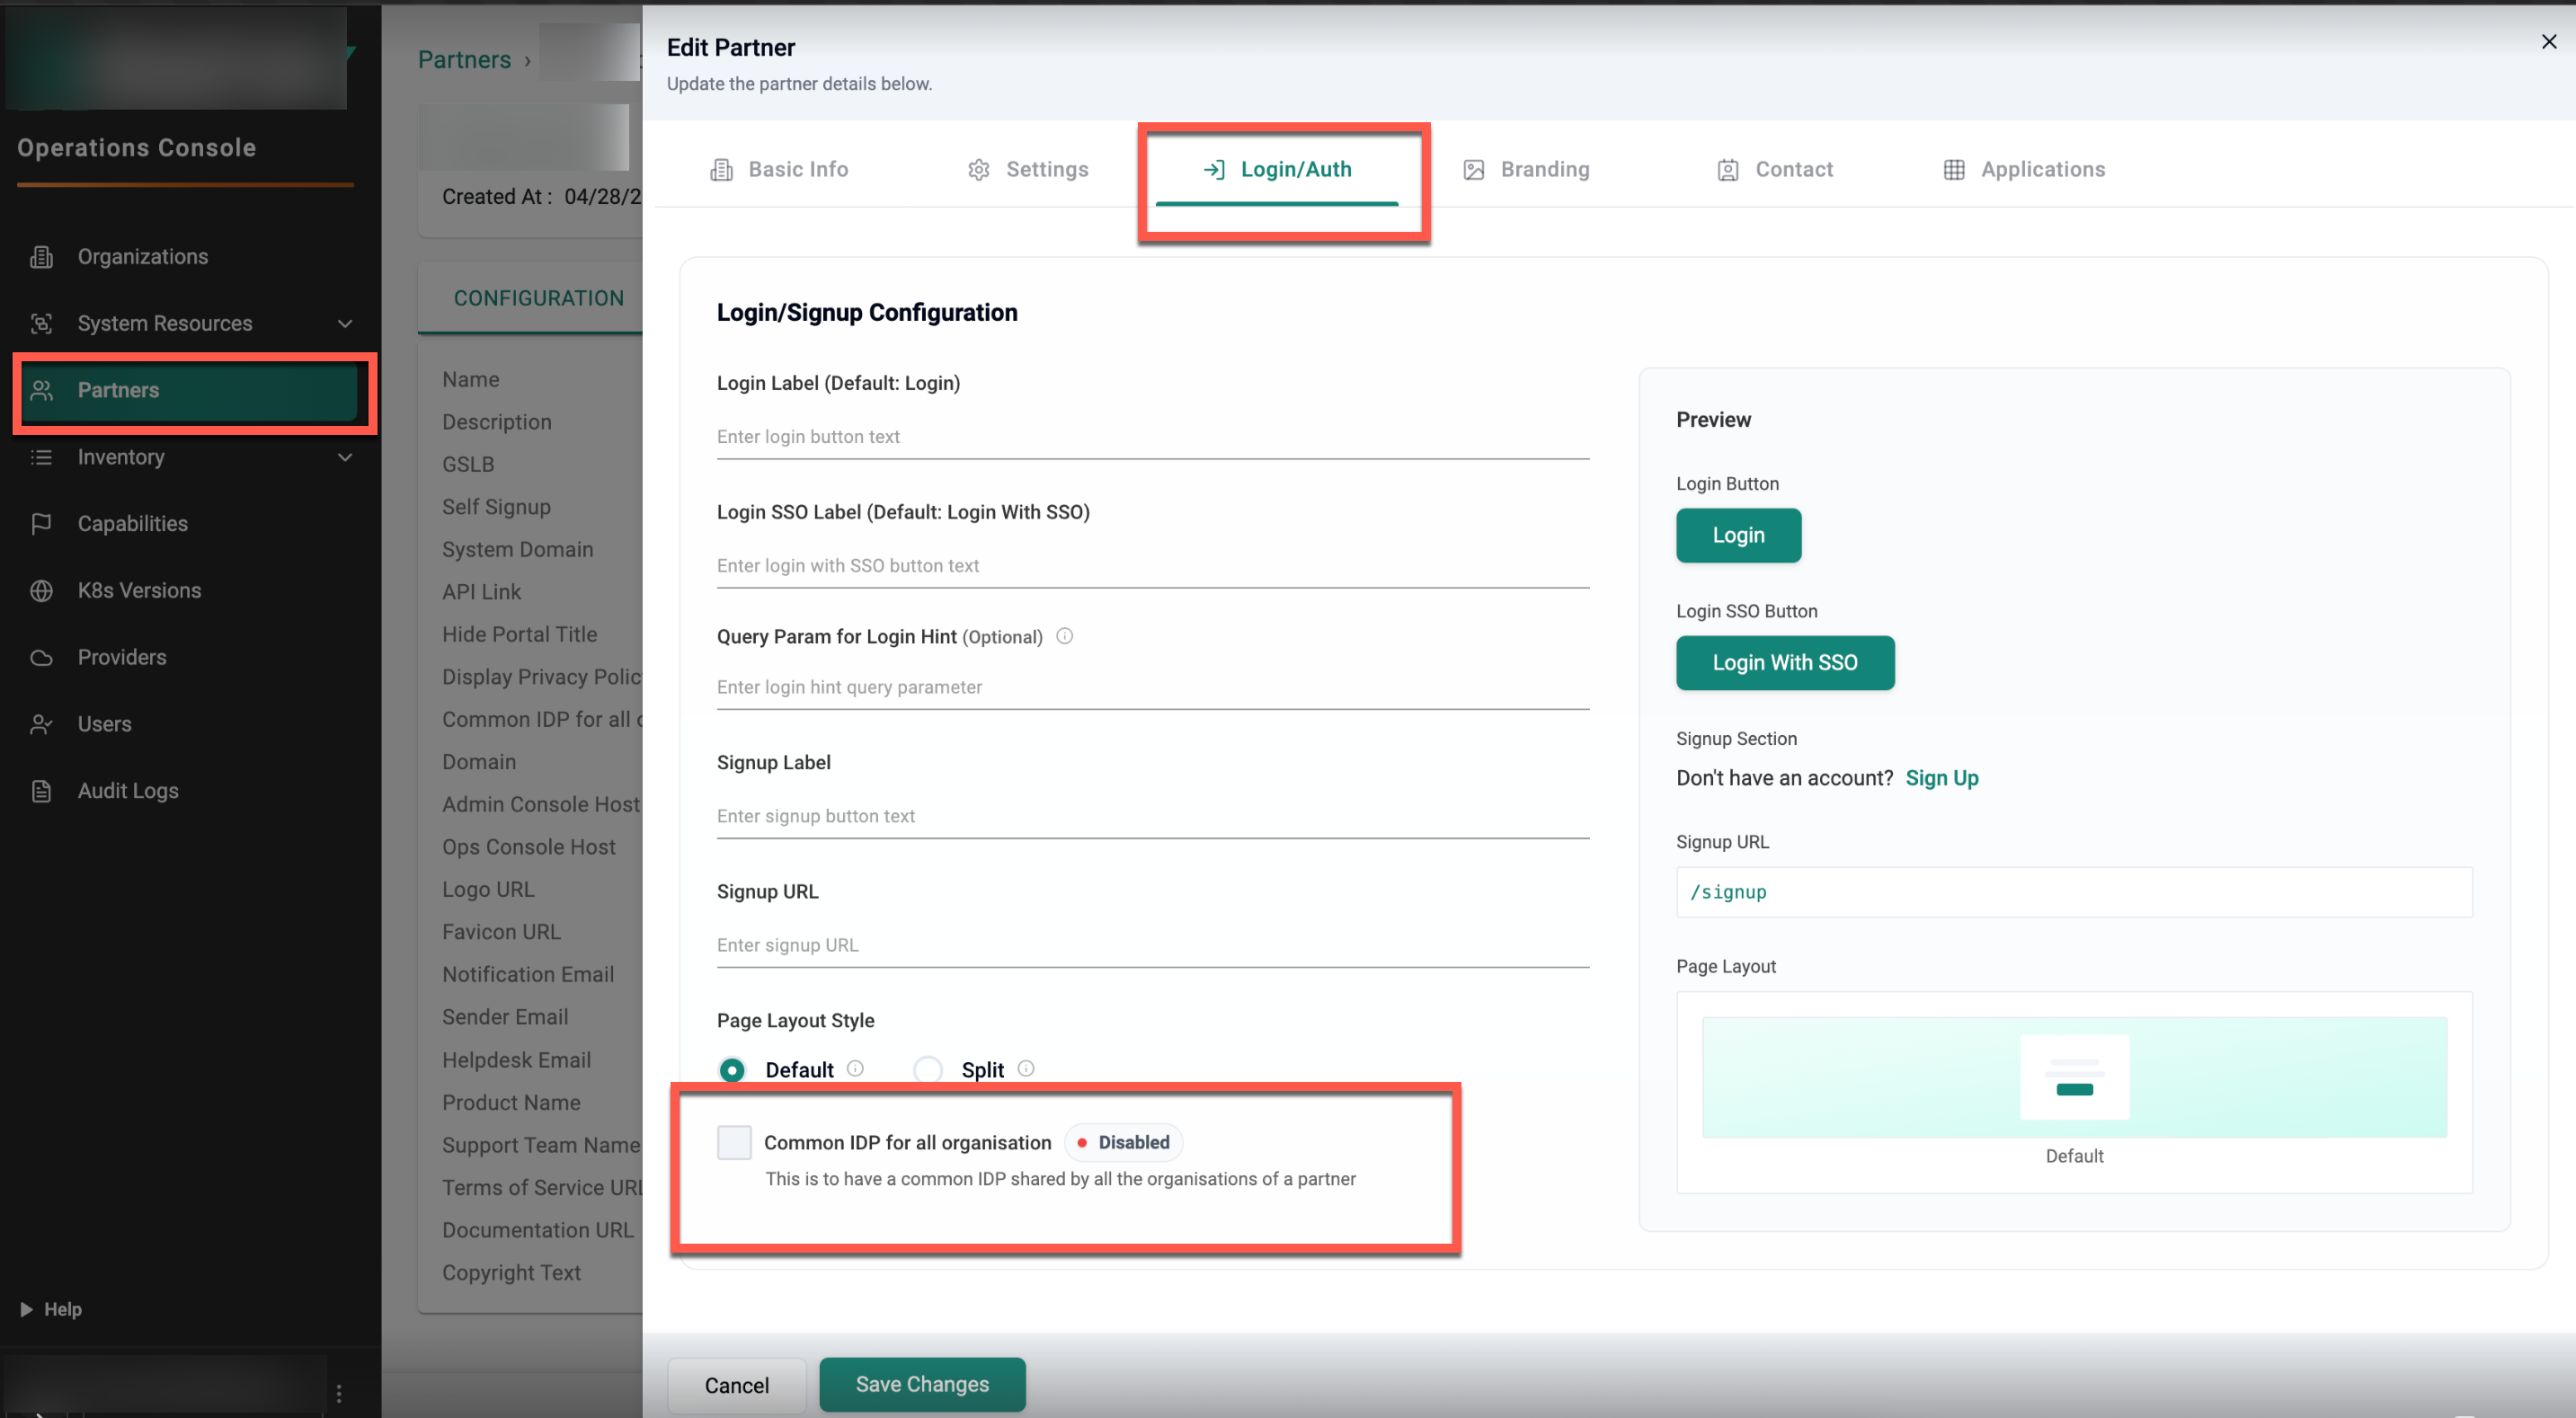
Task: Enable Common IDP for all organisation checkbox
Action: [734, 1142]
